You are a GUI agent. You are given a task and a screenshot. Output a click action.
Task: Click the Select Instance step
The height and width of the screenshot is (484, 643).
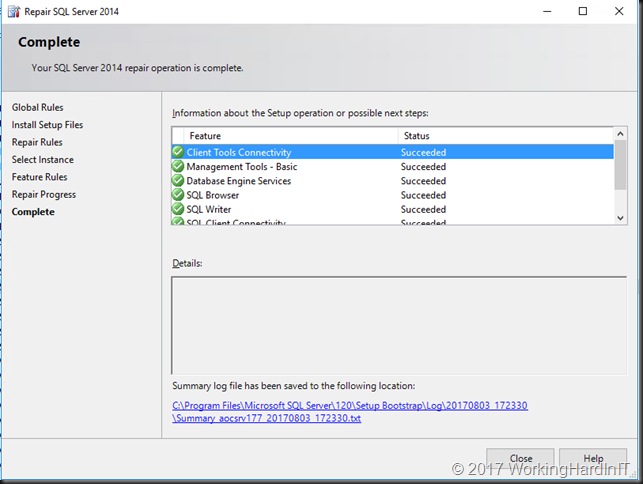(43, 160)
